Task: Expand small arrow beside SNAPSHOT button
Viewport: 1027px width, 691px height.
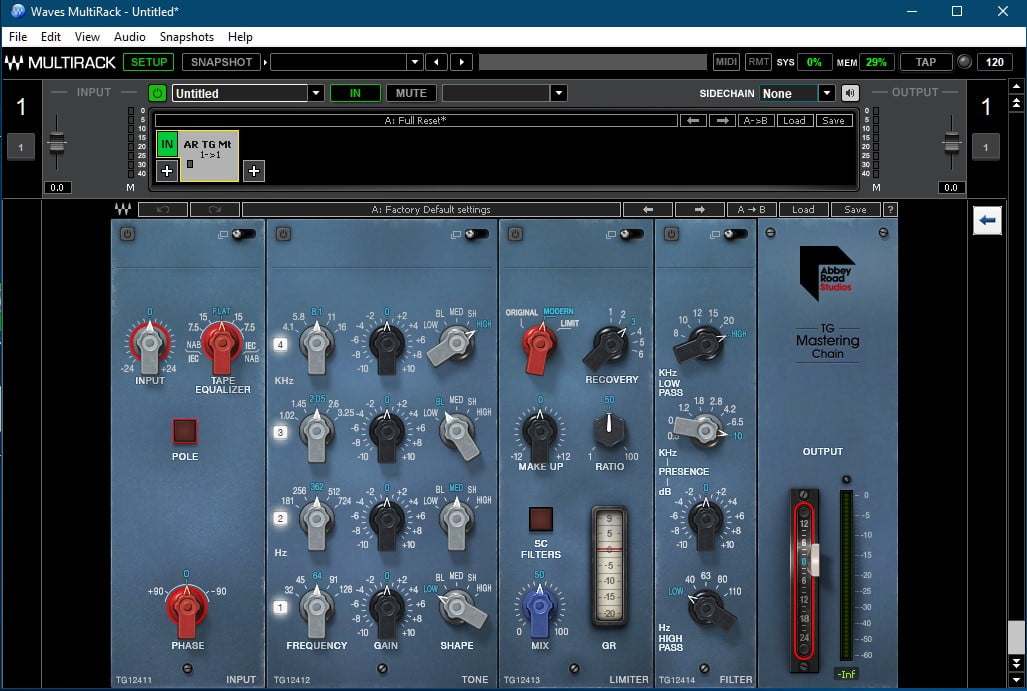Action: tap(265, 62)
